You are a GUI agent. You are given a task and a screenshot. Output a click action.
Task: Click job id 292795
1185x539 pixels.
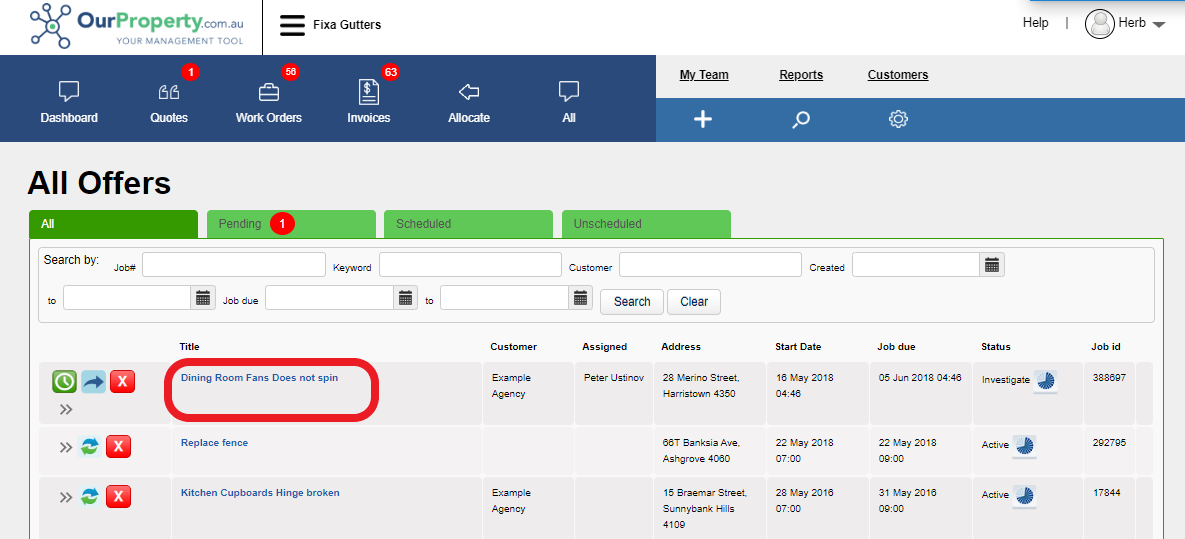[1109, 443]
